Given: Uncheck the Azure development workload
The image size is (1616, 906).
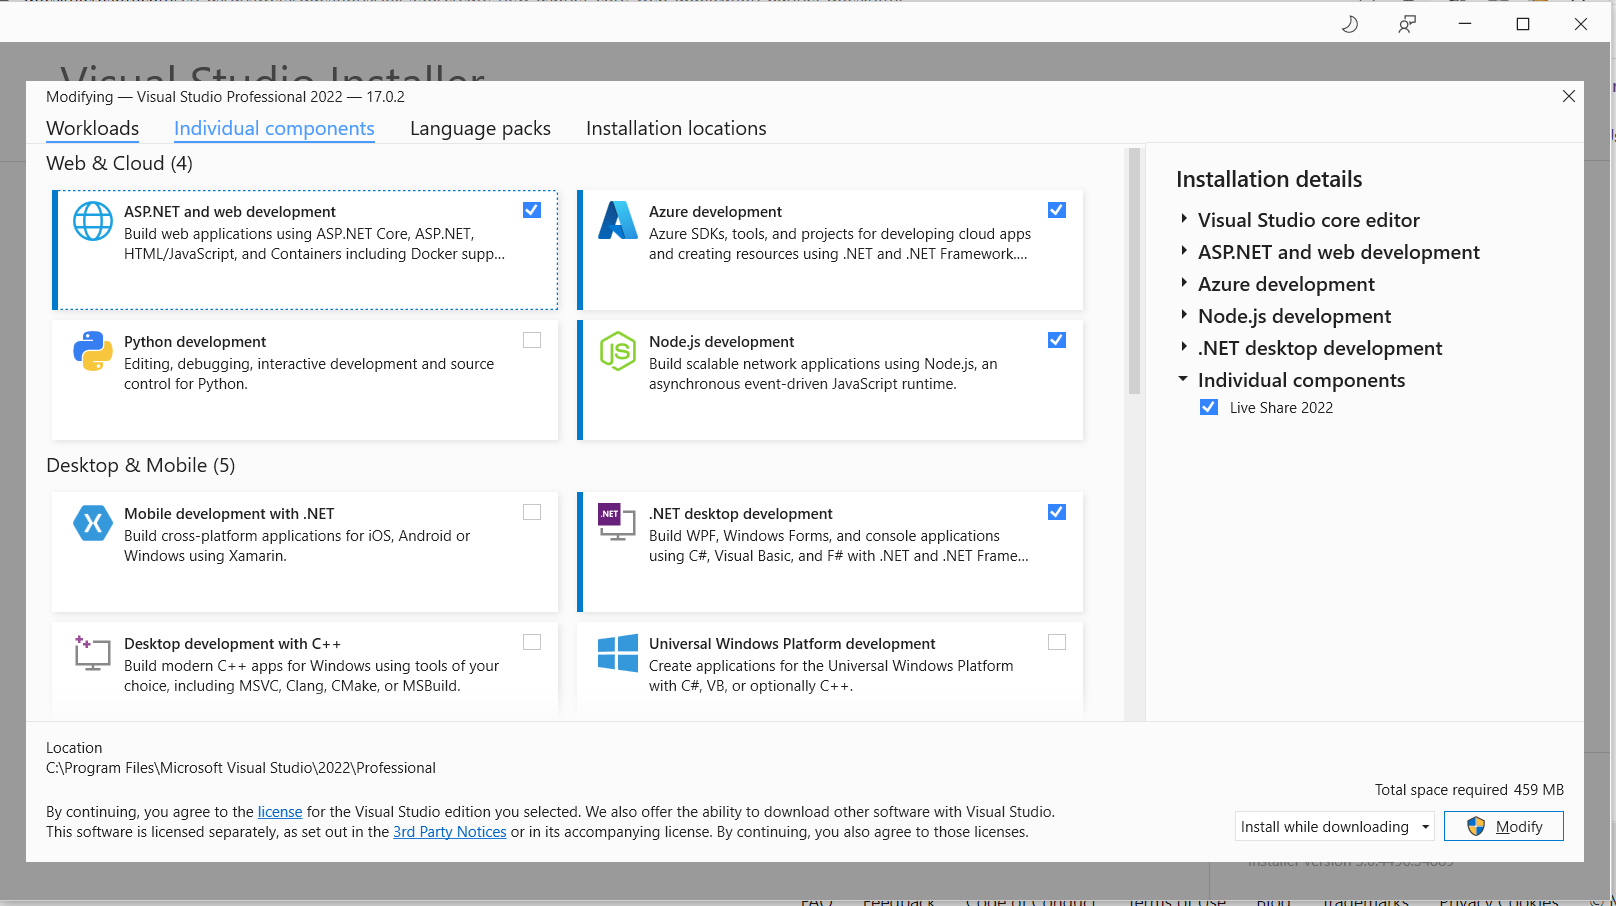Looking at the screenshot, I should point(1057,210).
